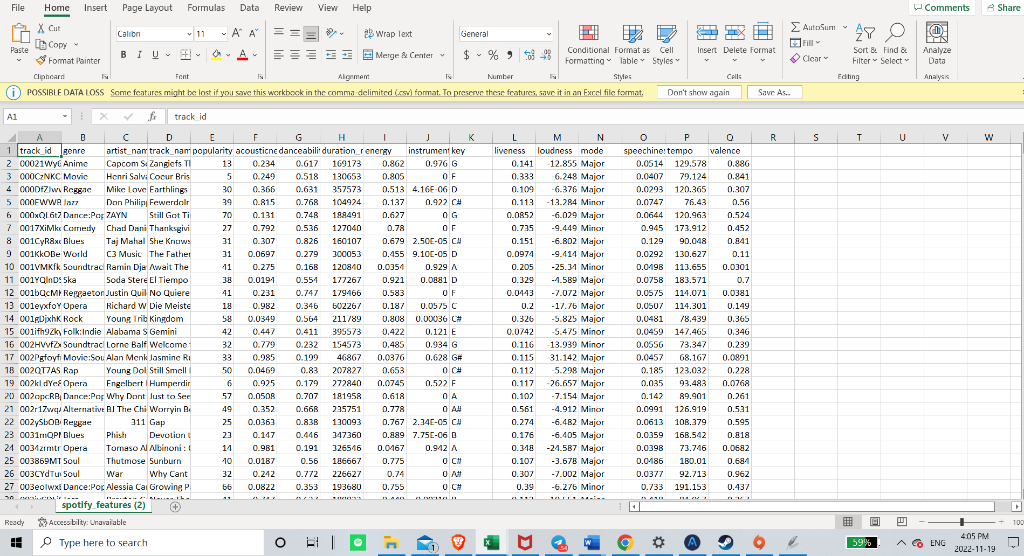Toggle Italic formatting
The image size is (1024, 556).
pos(141,55)
